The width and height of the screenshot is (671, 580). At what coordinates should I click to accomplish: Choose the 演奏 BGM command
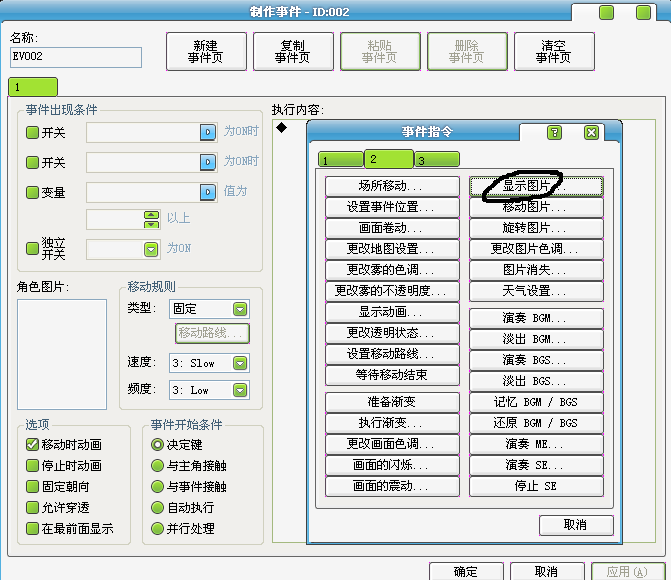[537, 318]
